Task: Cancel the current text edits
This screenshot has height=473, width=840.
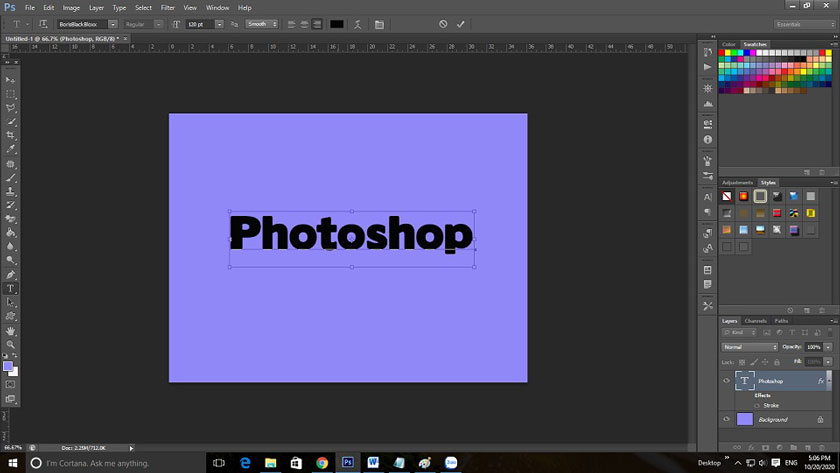Action: click(x=443, y=24)
